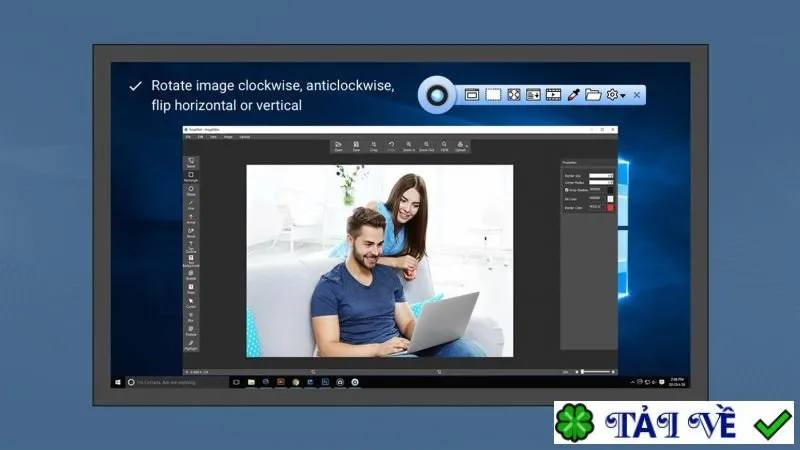This screenshot has height=450, width=800.
Task: Select the fullscreen capture icon
Action: click(513, 95)
